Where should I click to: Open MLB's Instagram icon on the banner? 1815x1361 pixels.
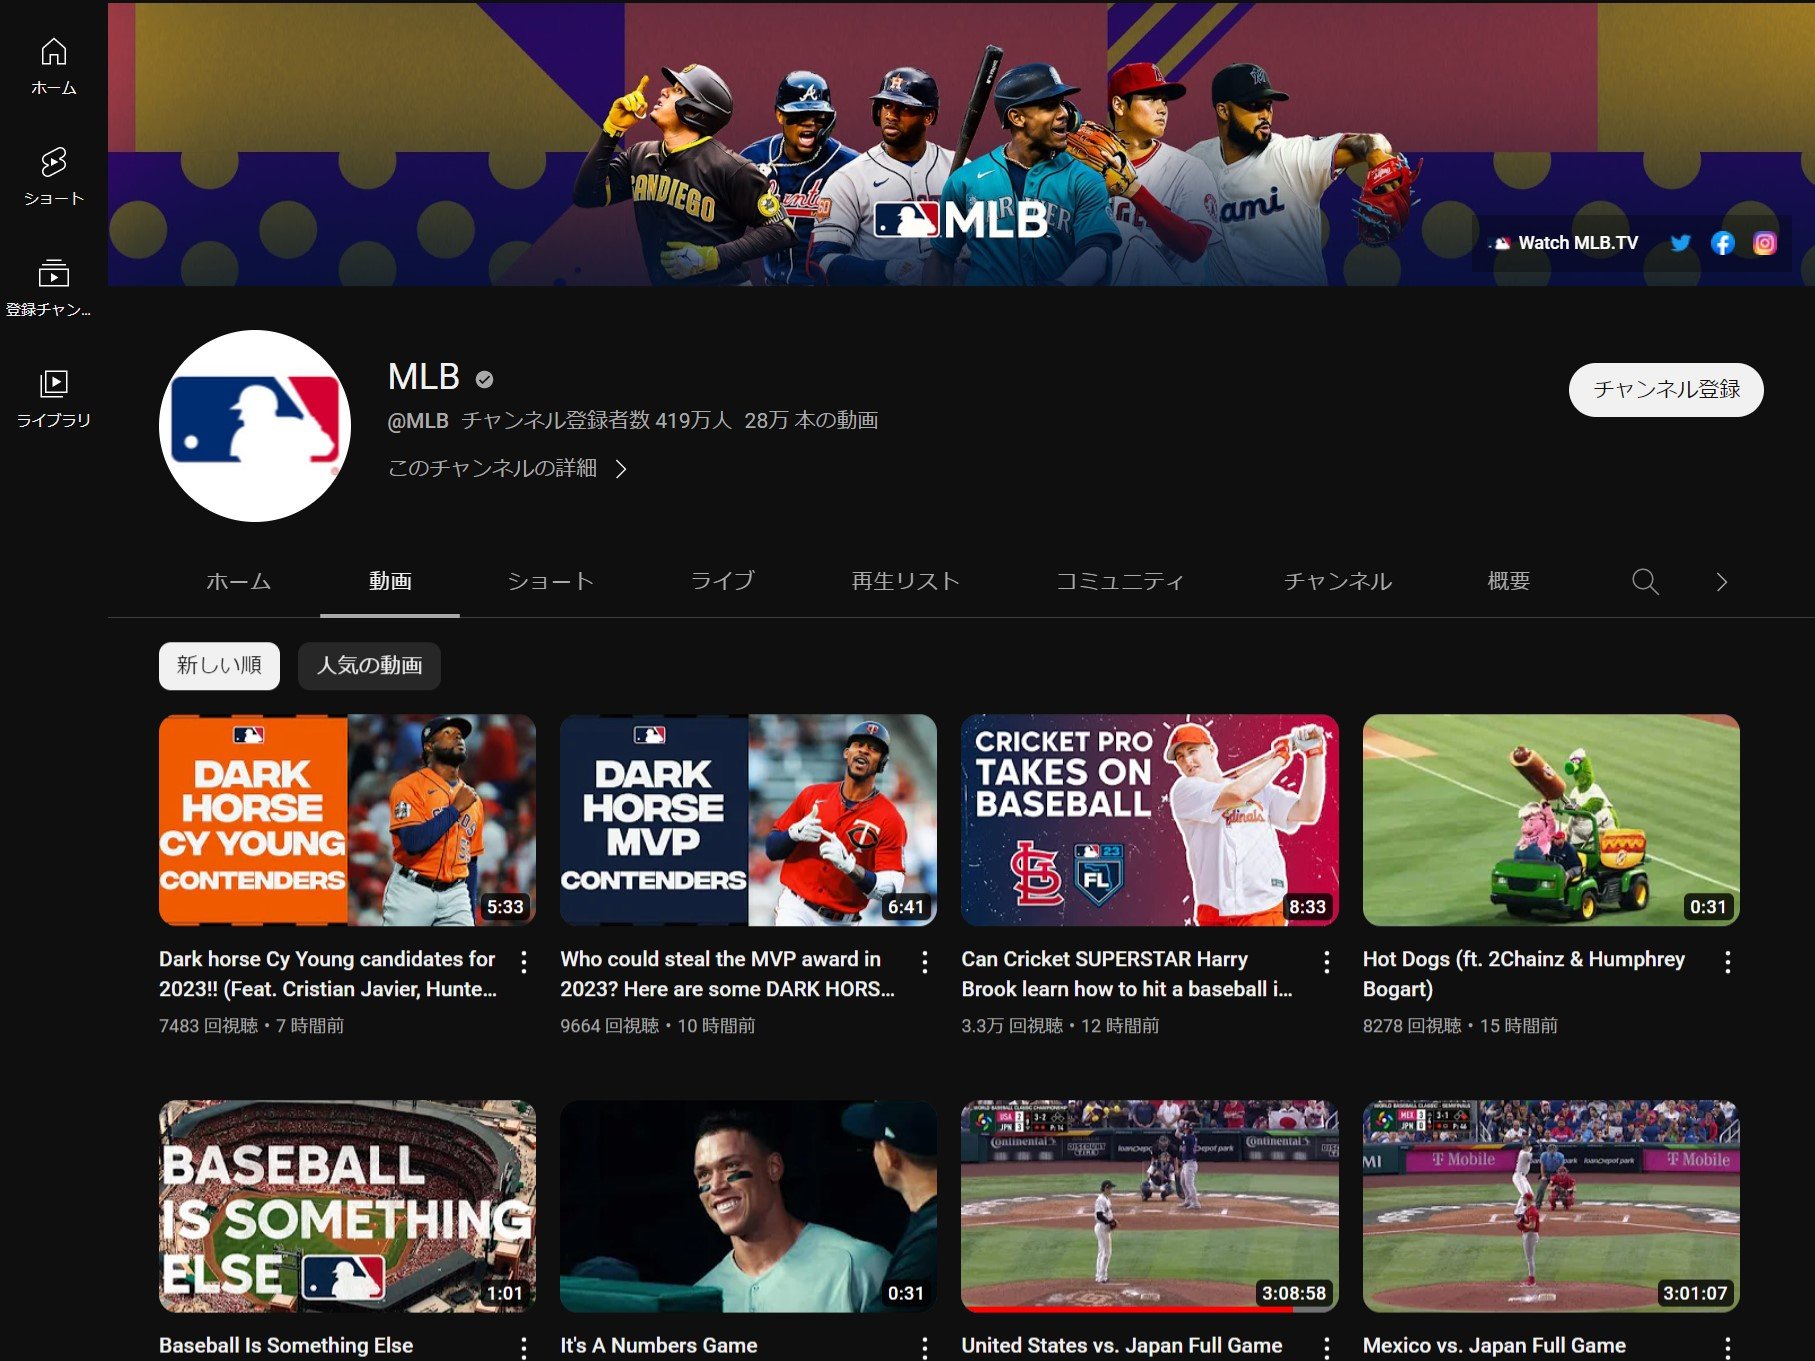pos(1764,242)
